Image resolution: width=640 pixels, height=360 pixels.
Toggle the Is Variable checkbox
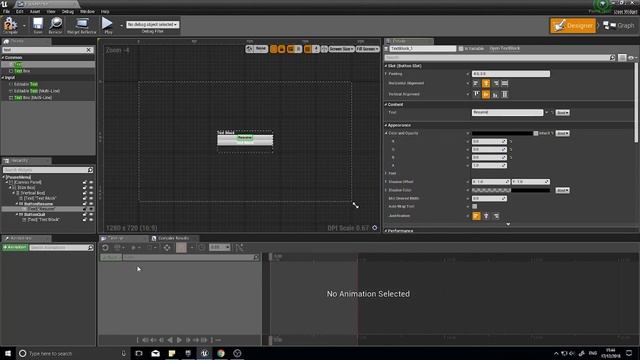461,49
